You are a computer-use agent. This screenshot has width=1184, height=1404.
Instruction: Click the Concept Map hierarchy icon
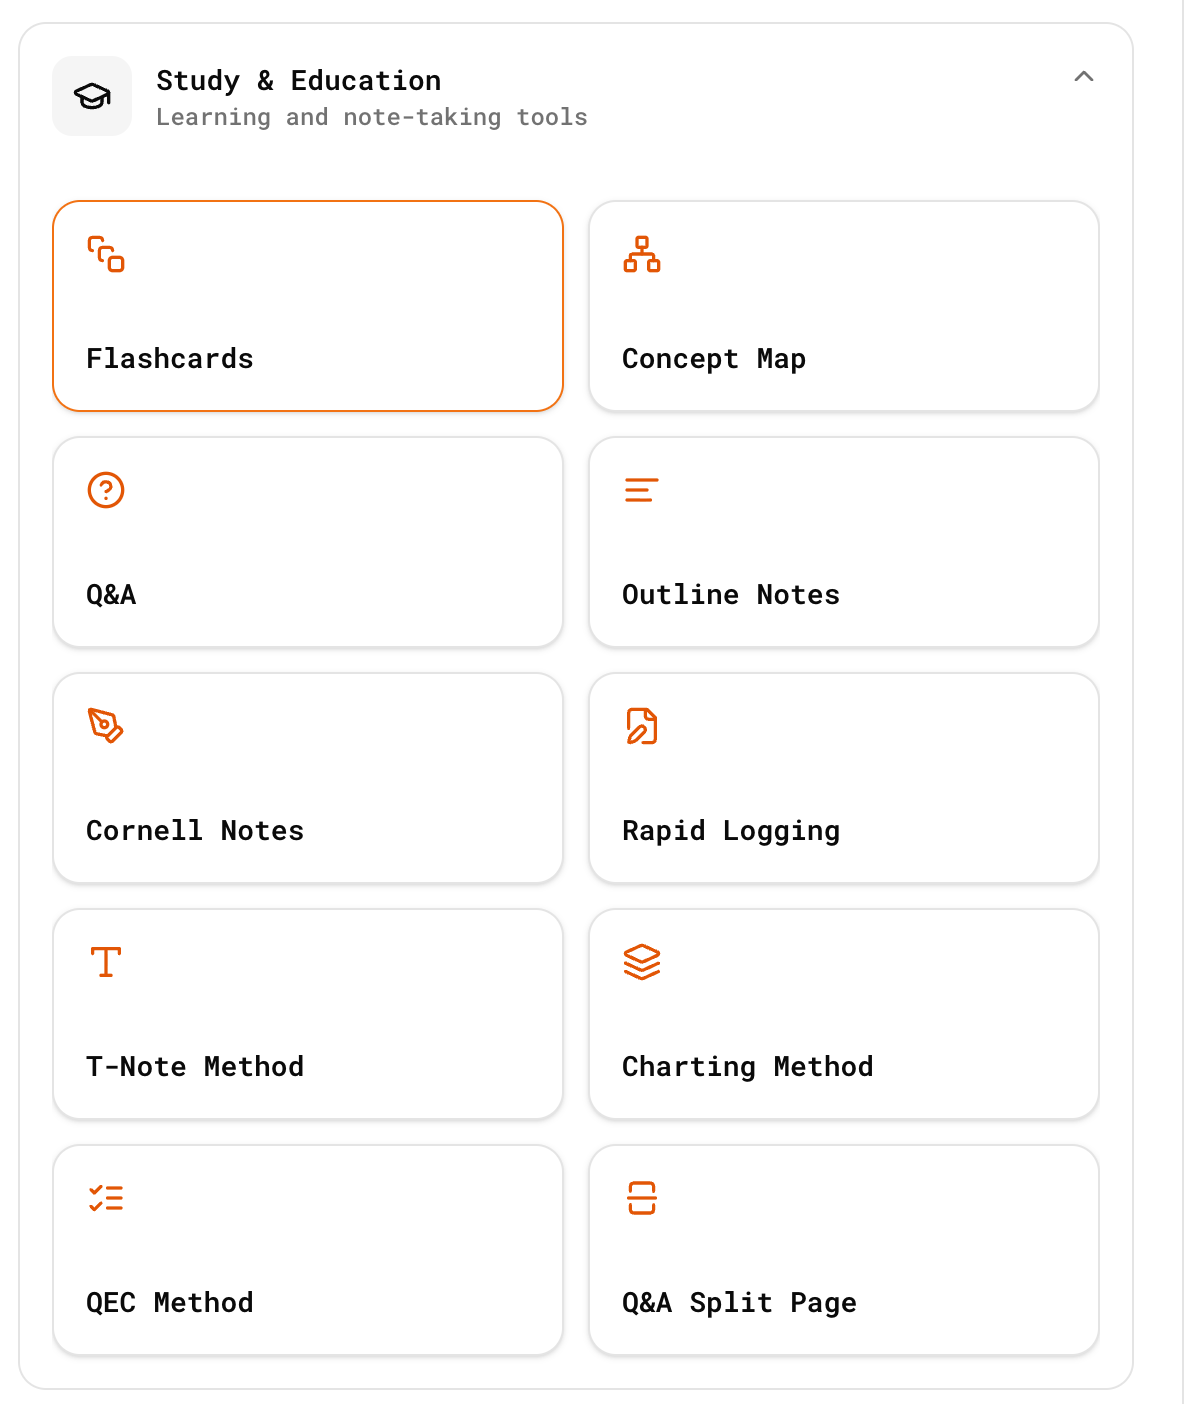641,256
